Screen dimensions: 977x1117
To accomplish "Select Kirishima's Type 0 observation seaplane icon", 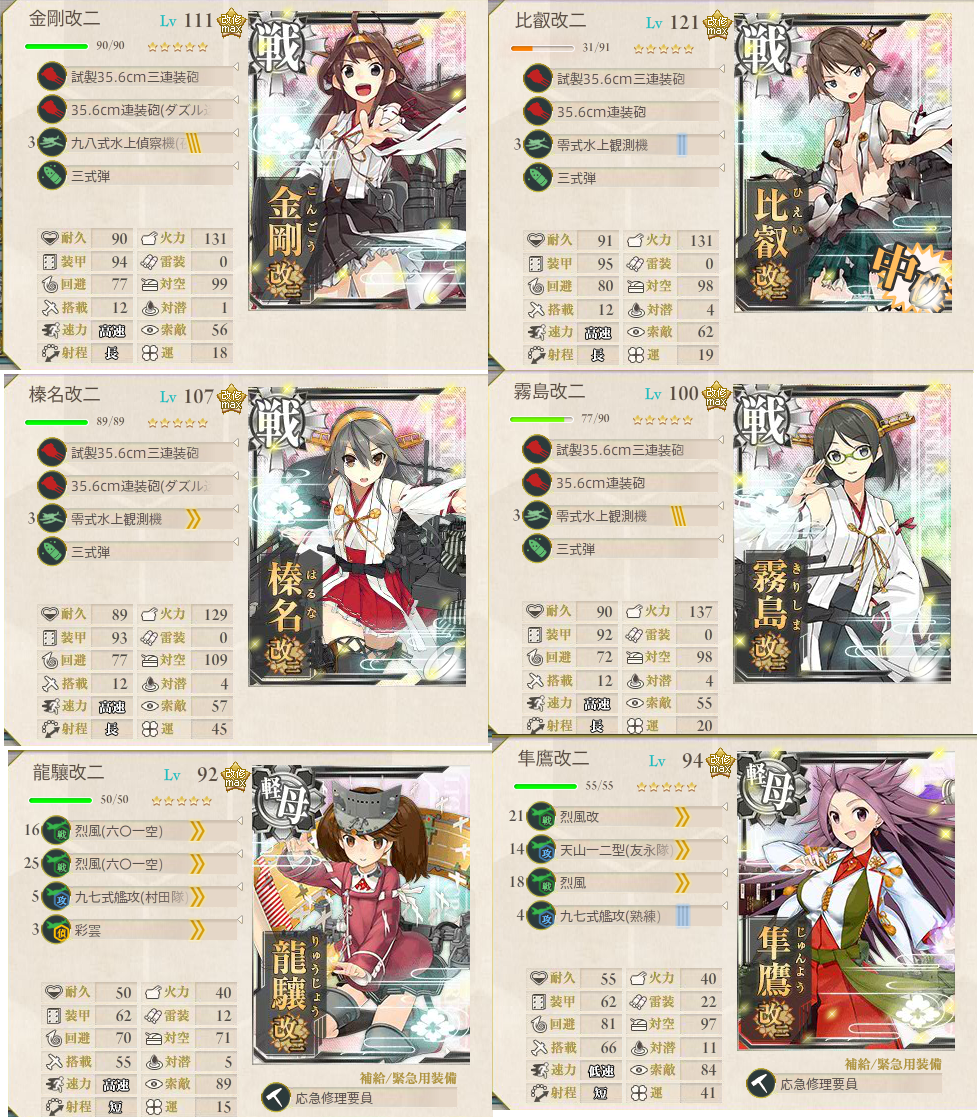I will (537, 516).
